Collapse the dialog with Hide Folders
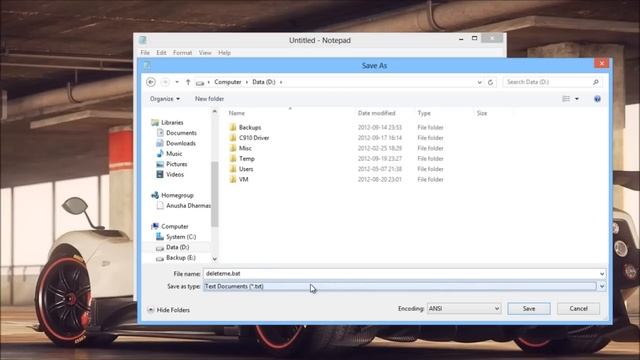640x360 pixels. [x=169, y=310]
